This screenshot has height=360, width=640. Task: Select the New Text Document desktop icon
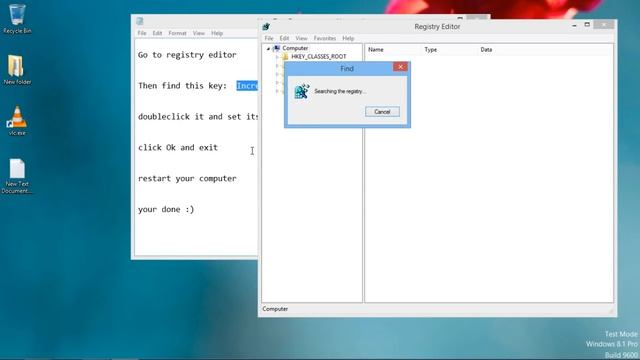click(x=17, y=176)
